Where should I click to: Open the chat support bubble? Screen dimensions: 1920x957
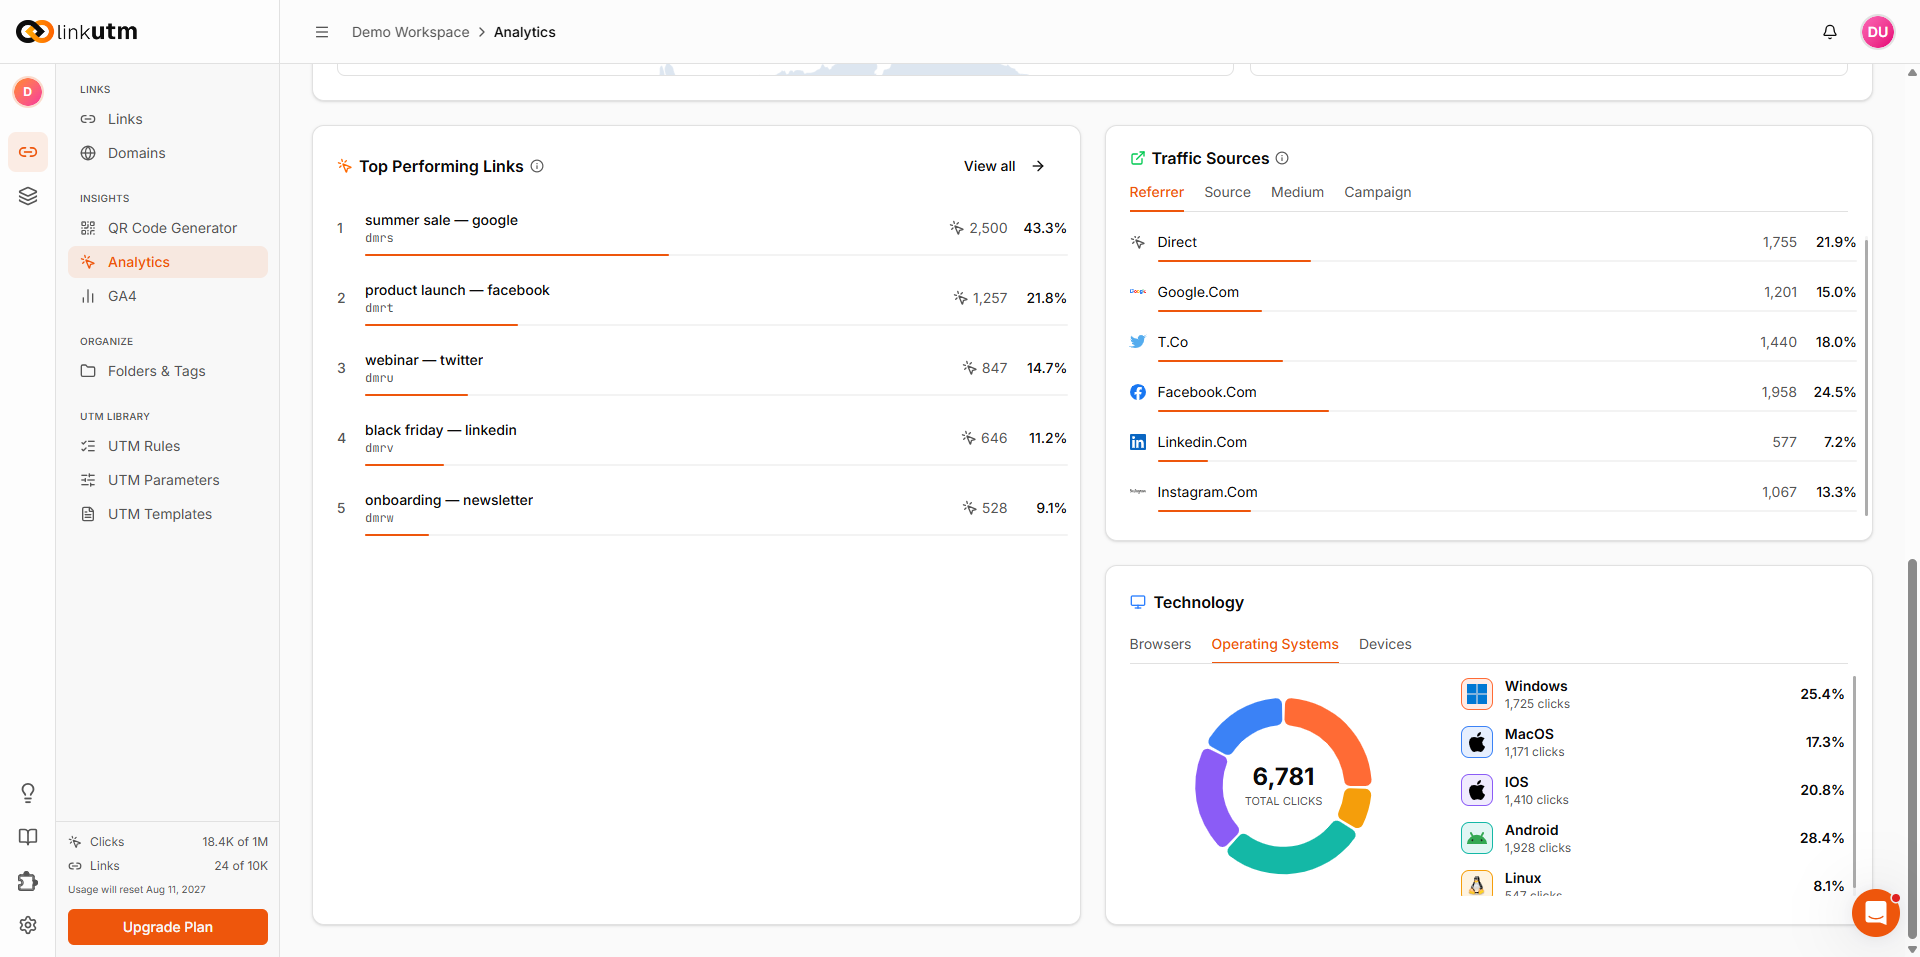click(x=1876, y=913)
